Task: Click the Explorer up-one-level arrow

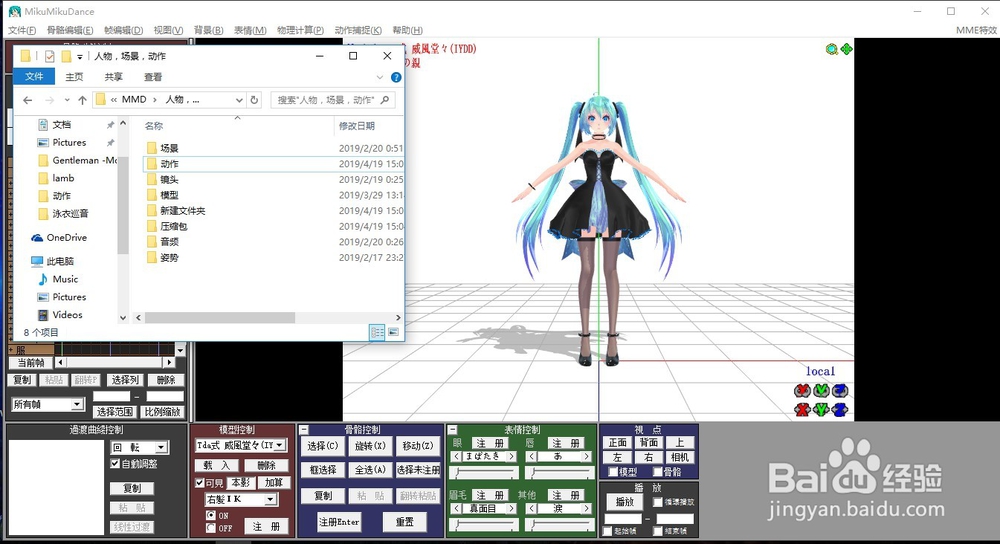Action: (x=82, y=100)
